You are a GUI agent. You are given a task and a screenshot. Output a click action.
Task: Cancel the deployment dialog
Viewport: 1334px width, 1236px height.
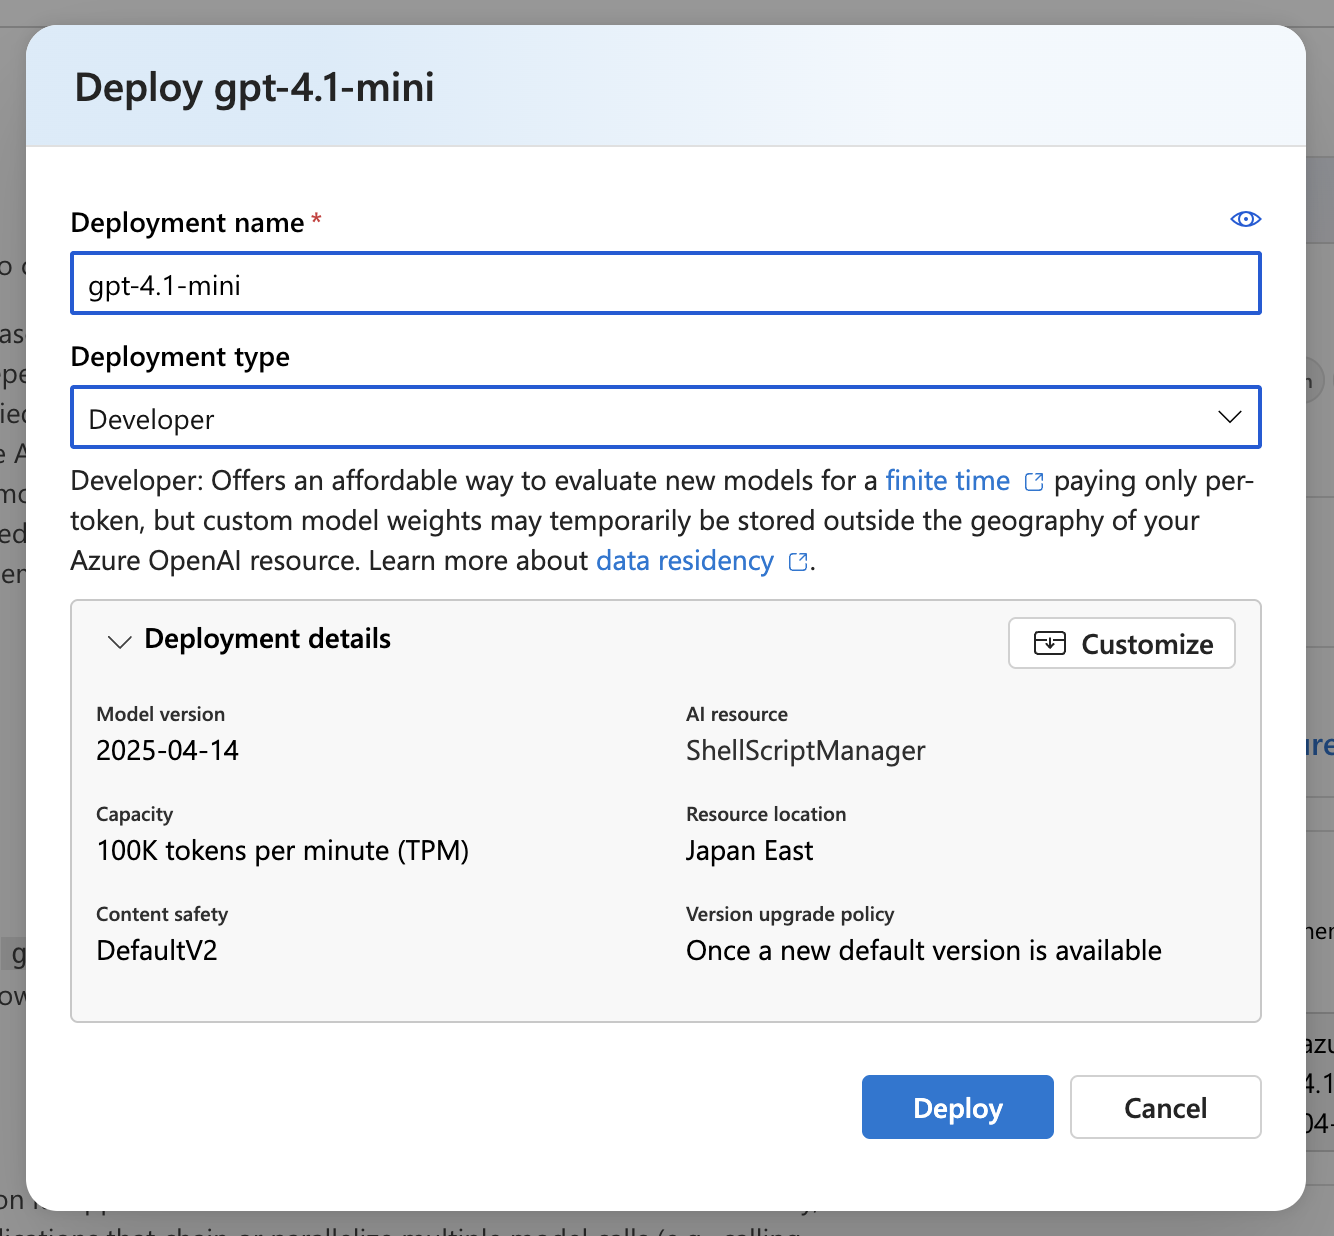point(1165,1107)
